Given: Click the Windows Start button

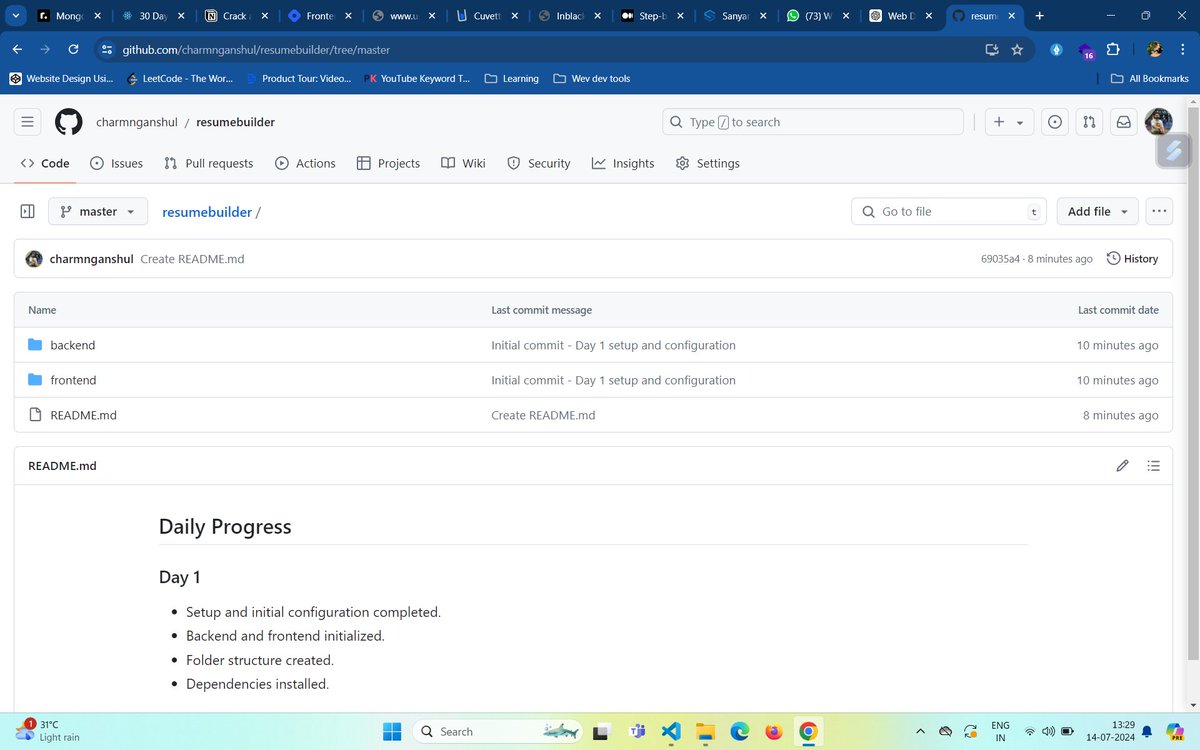Looking at the screenshot, I should tap(391, 731).
